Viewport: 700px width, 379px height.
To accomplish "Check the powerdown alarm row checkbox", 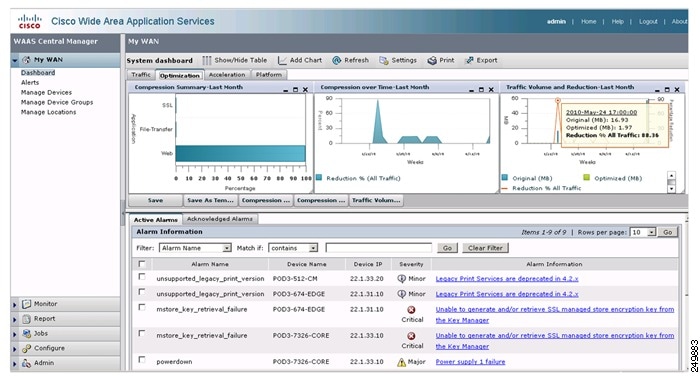I will pos(142,359).
